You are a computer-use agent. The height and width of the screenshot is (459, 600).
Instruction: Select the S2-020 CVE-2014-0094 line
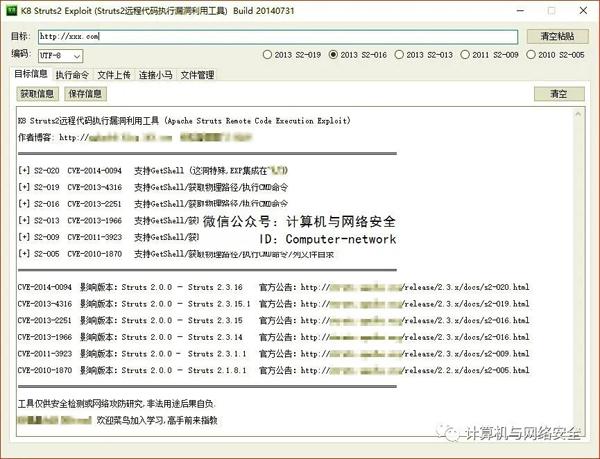(153, 171)
